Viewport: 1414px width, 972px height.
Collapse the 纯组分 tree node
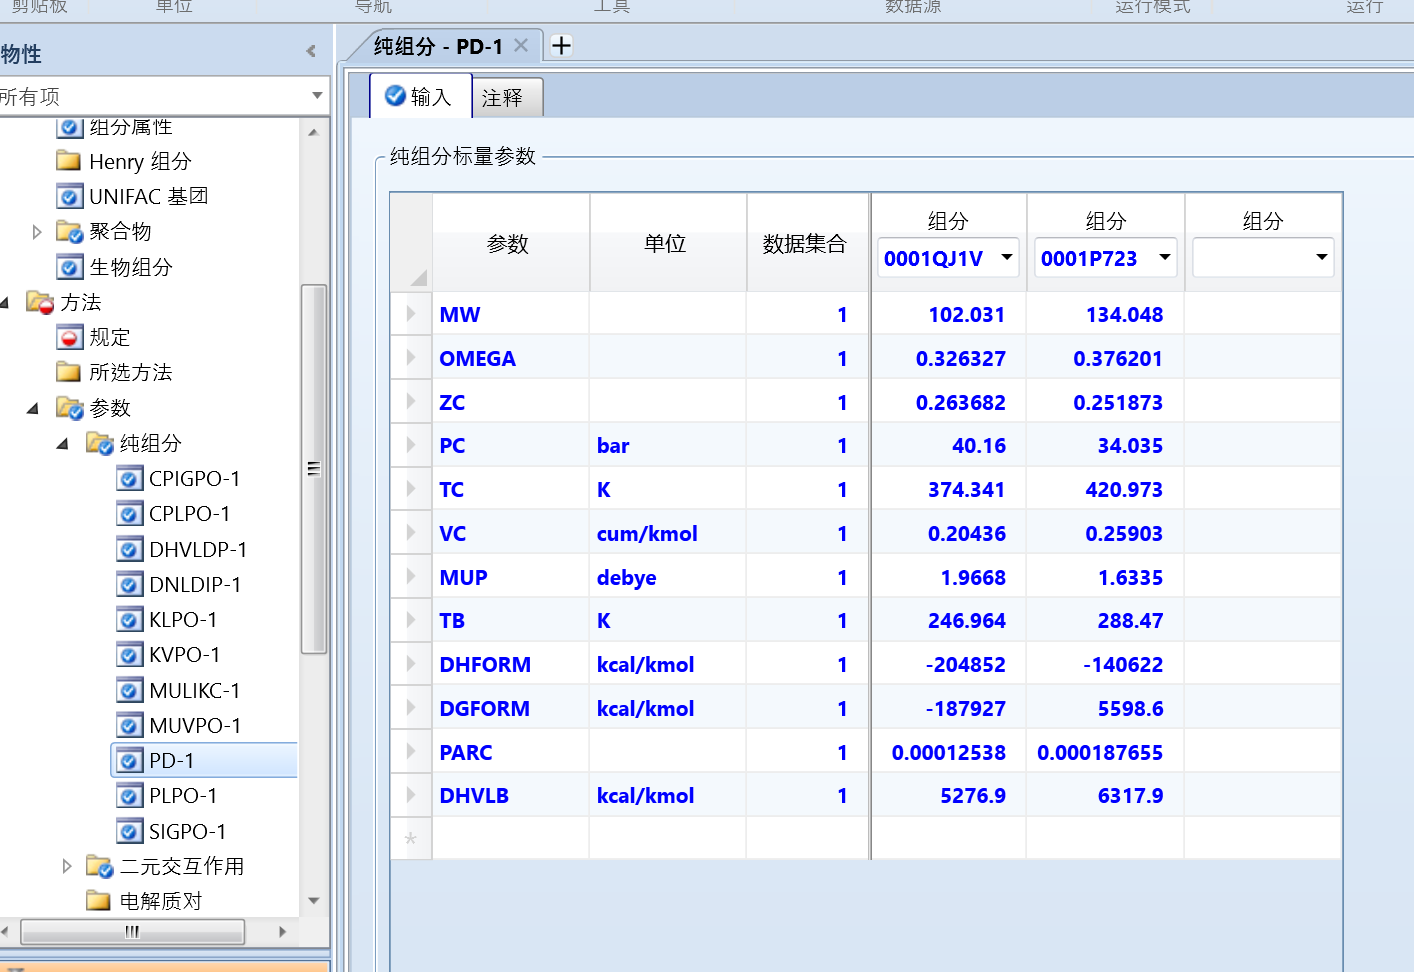point(63,443)
